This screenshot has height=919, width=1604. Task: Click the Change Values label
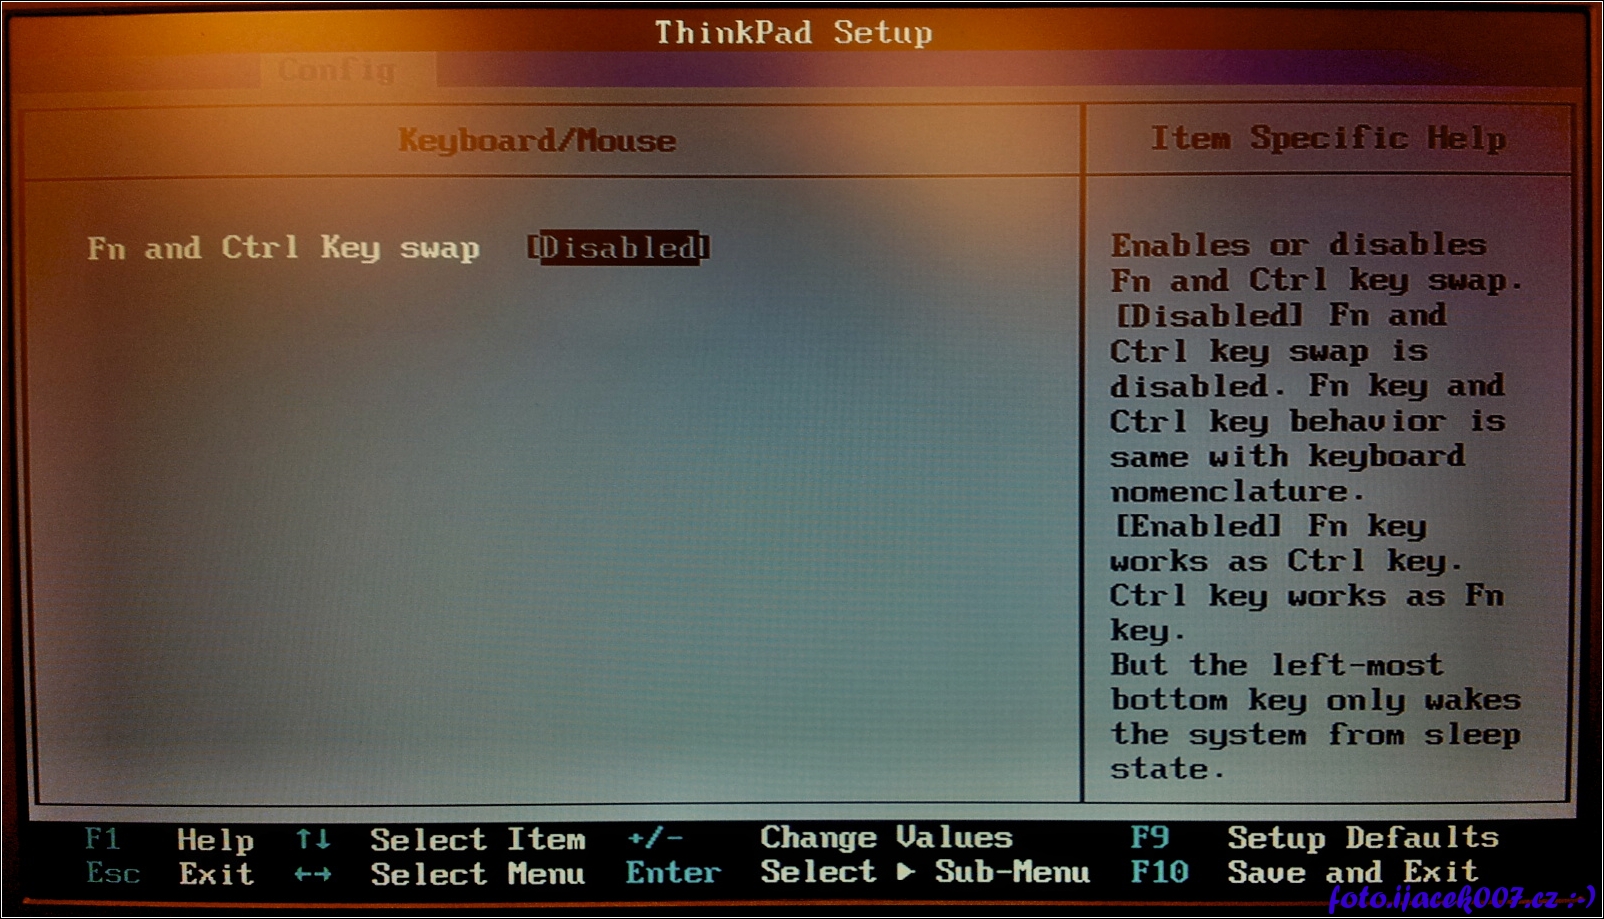pyautogui.click(x=886, y=837)
